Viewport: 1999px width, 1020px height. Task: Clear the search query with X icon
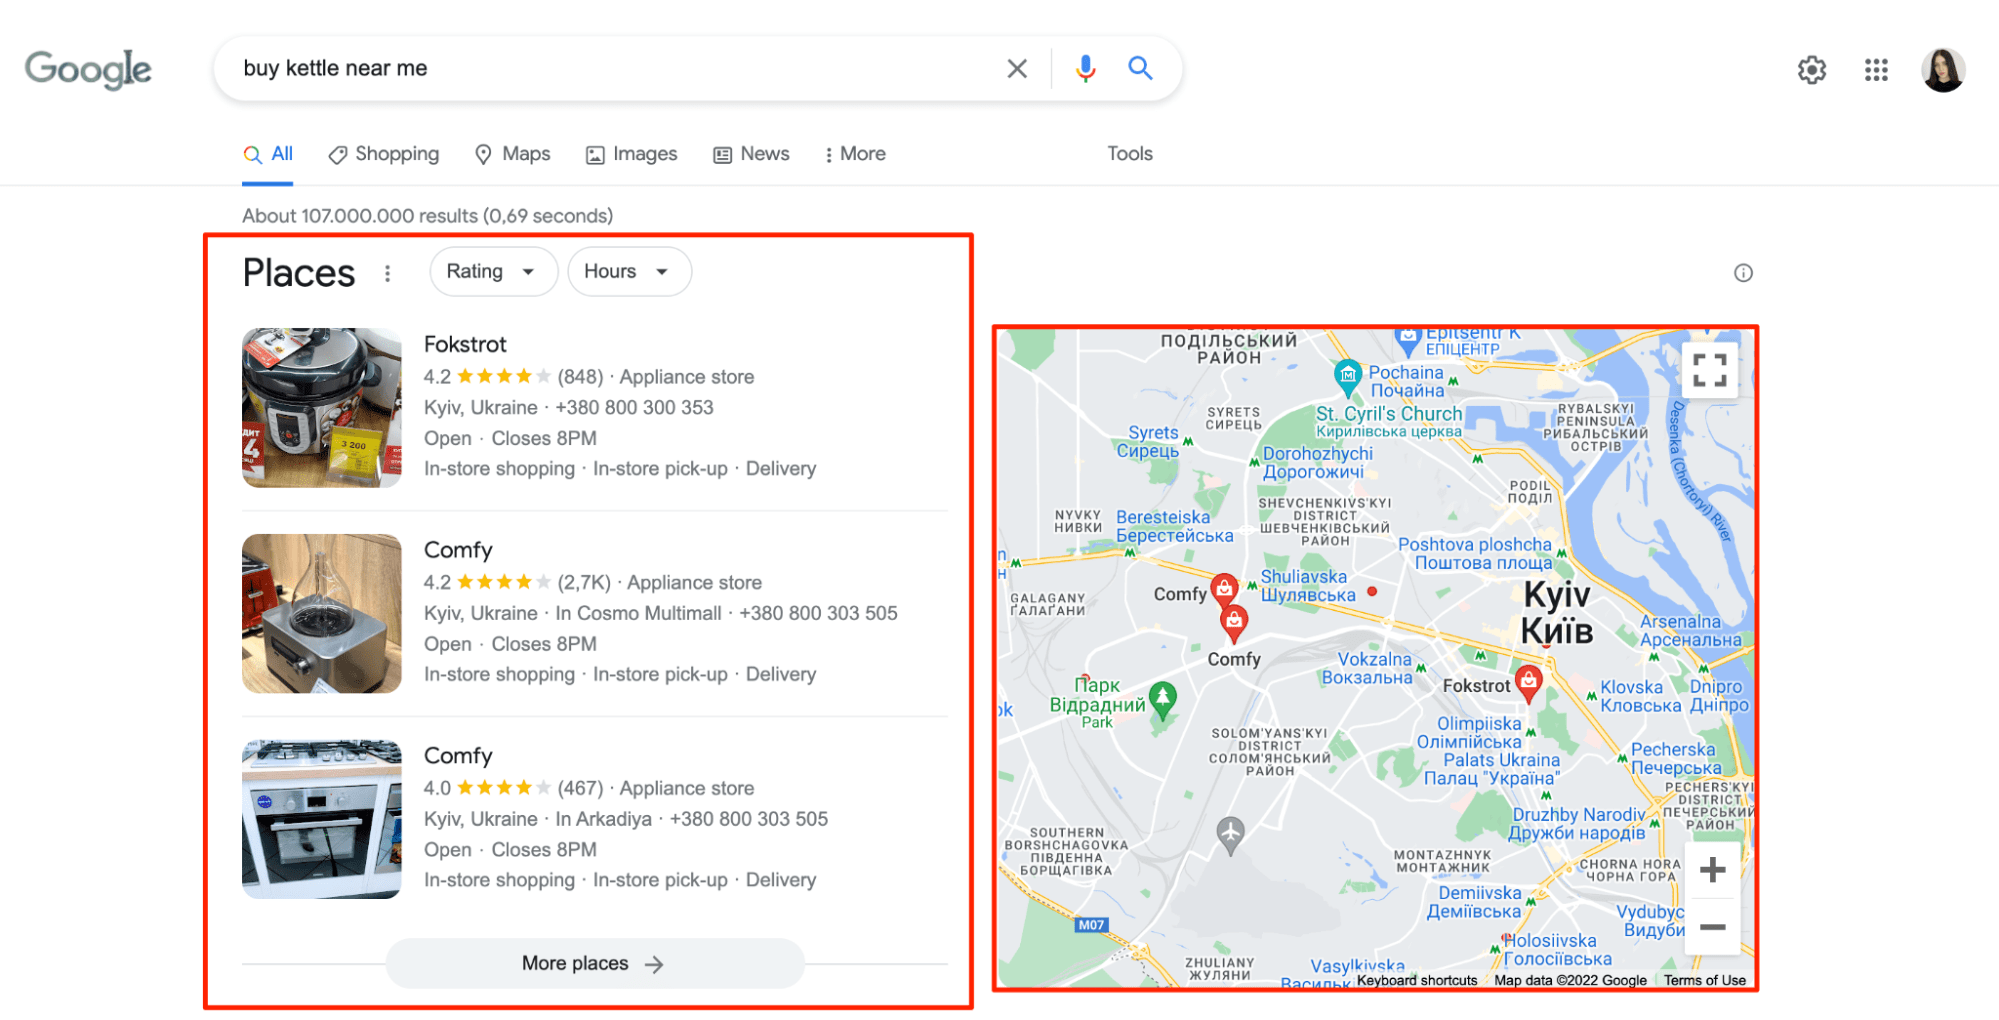tap(1016, 68)
